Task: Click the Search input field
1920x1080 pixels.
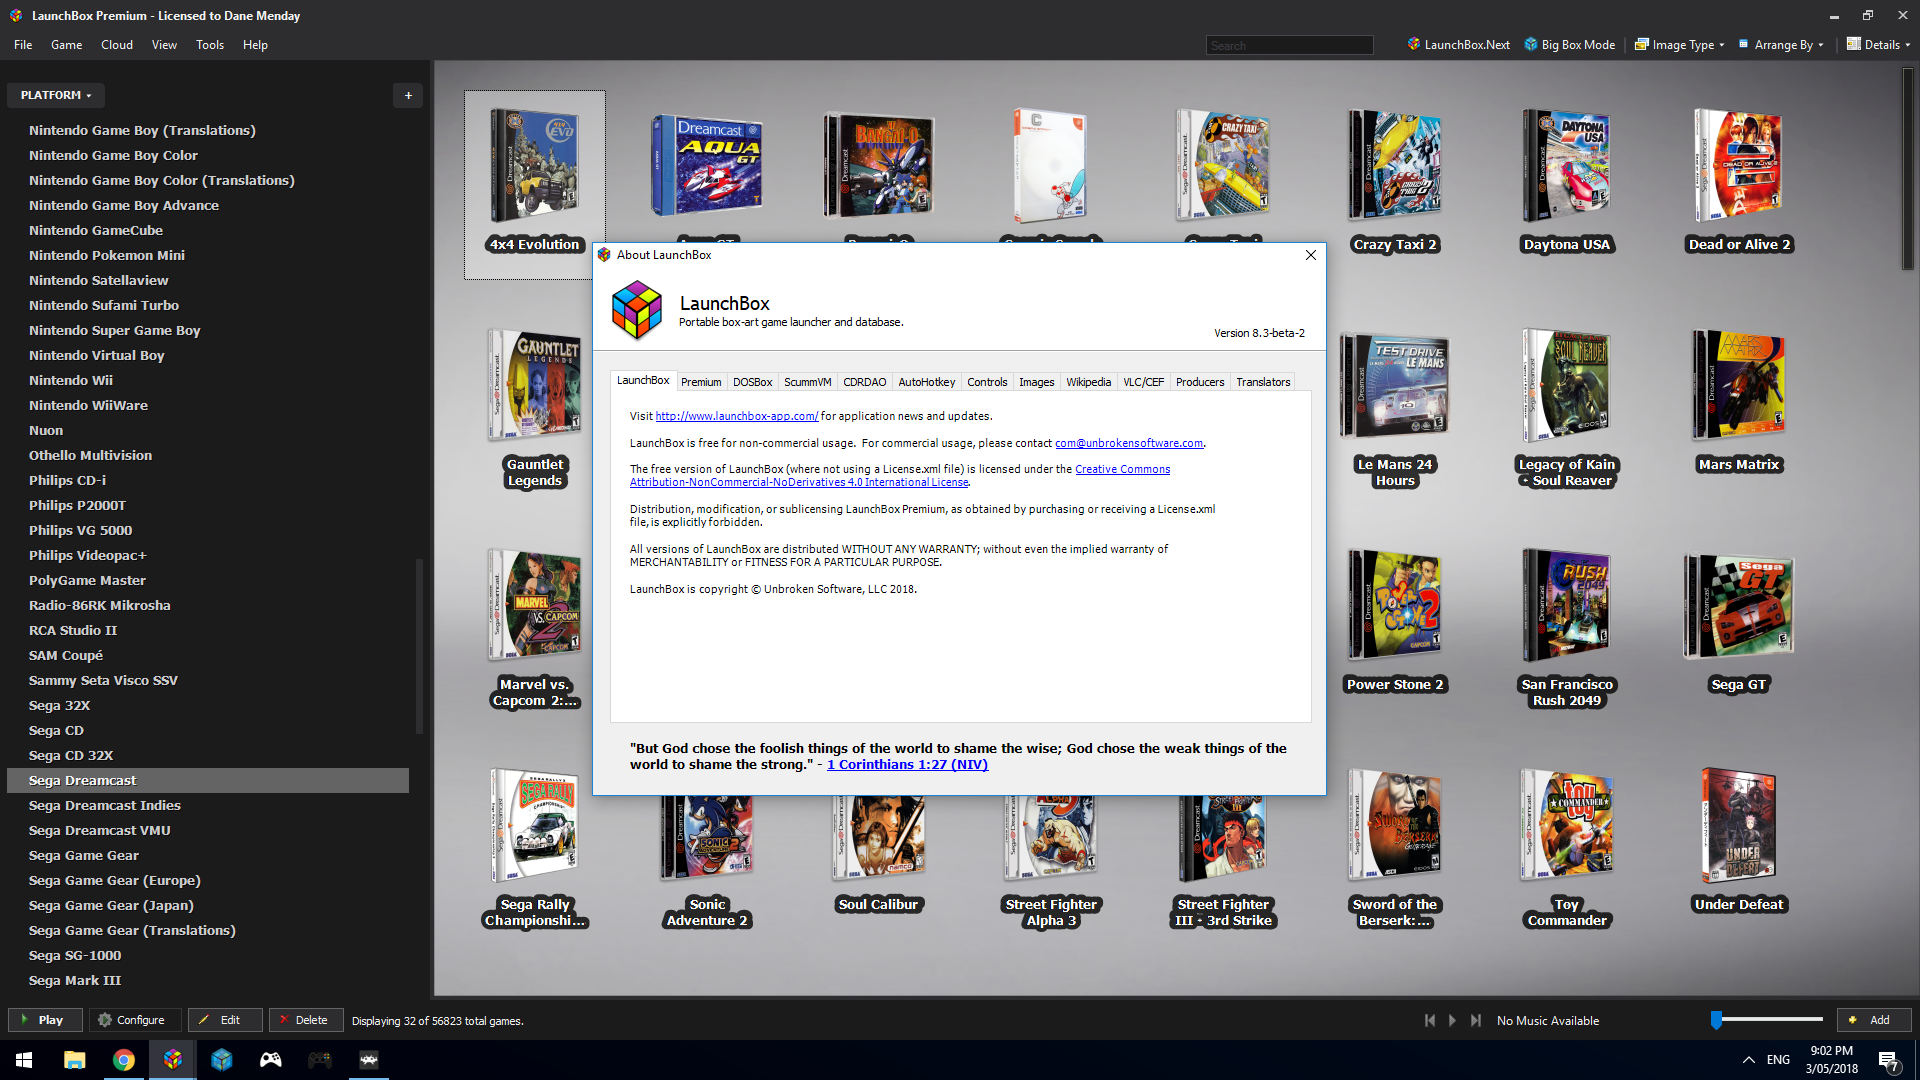Action: (1289, 46)
